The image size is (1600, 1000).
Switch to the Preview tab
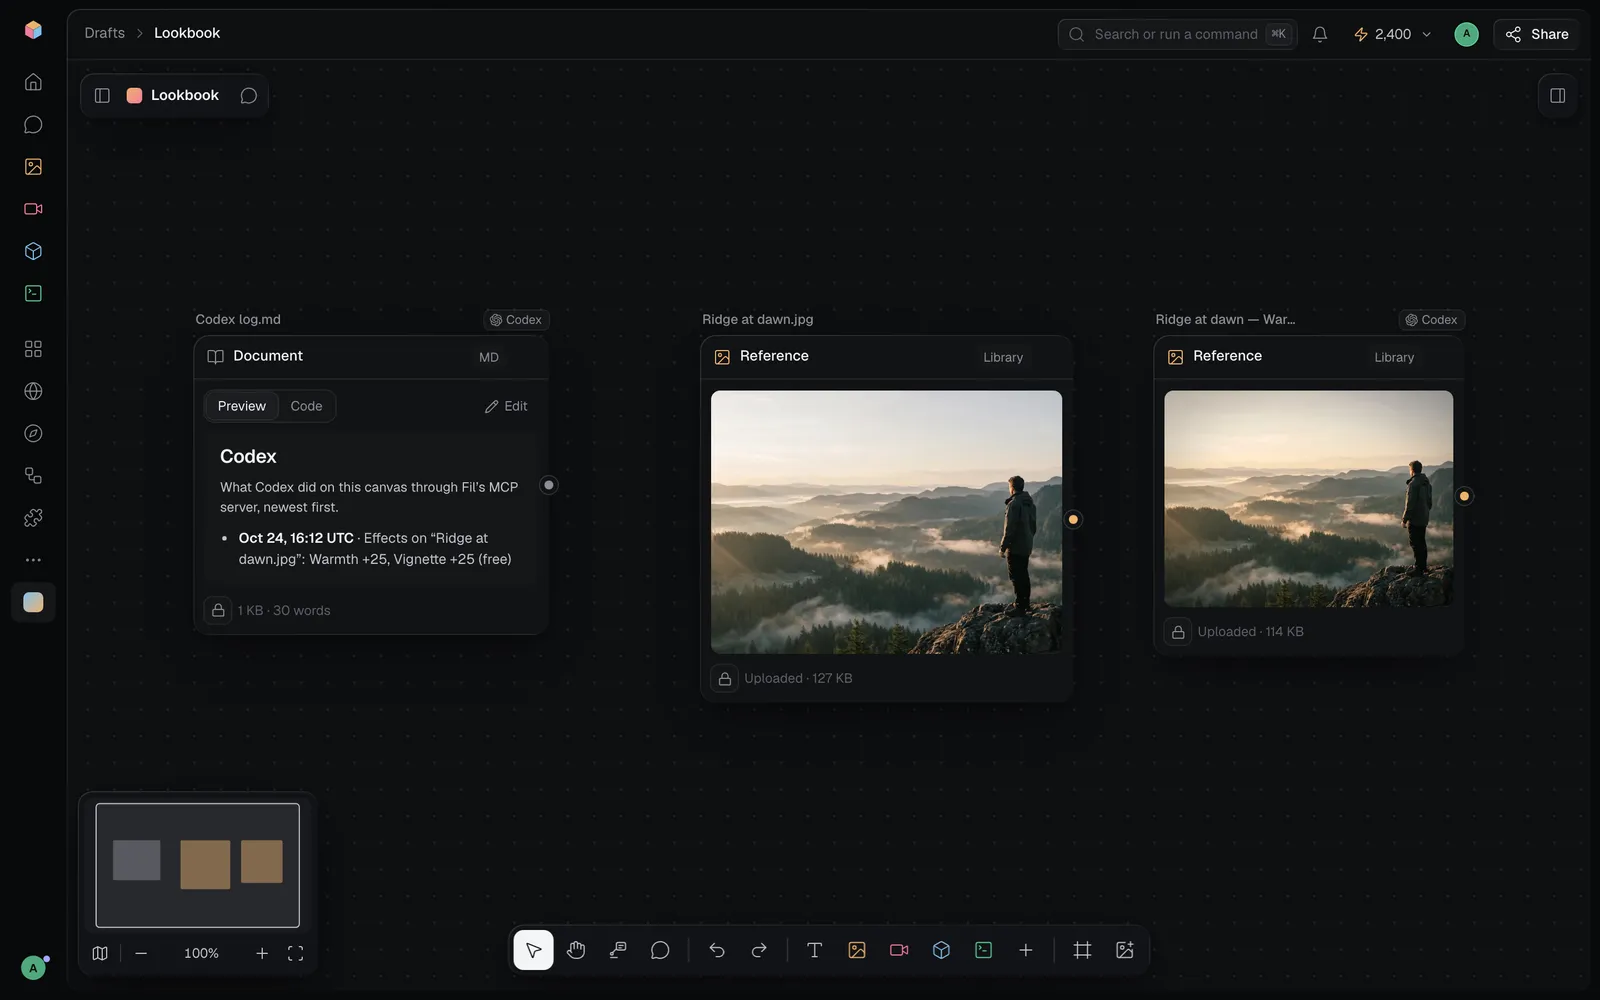click(242, 406)
